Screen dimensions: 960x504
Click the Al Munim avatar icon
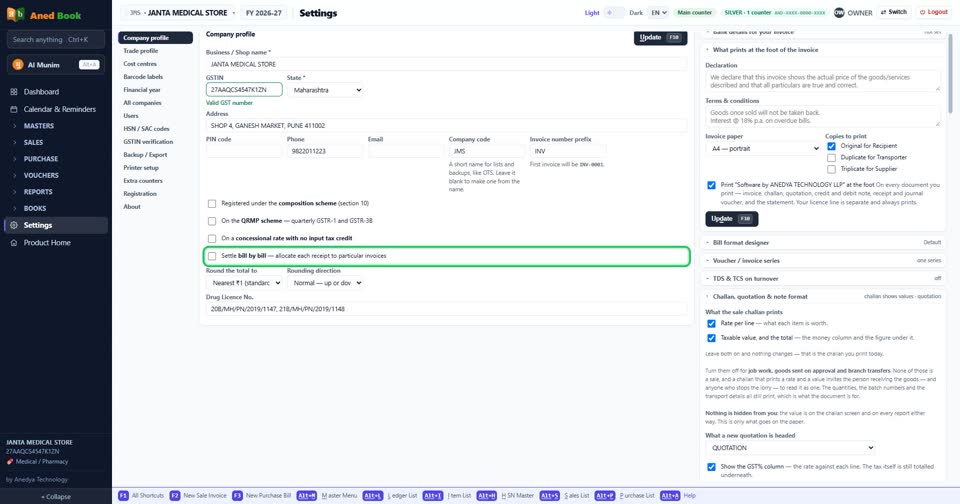tap(18, 64)
